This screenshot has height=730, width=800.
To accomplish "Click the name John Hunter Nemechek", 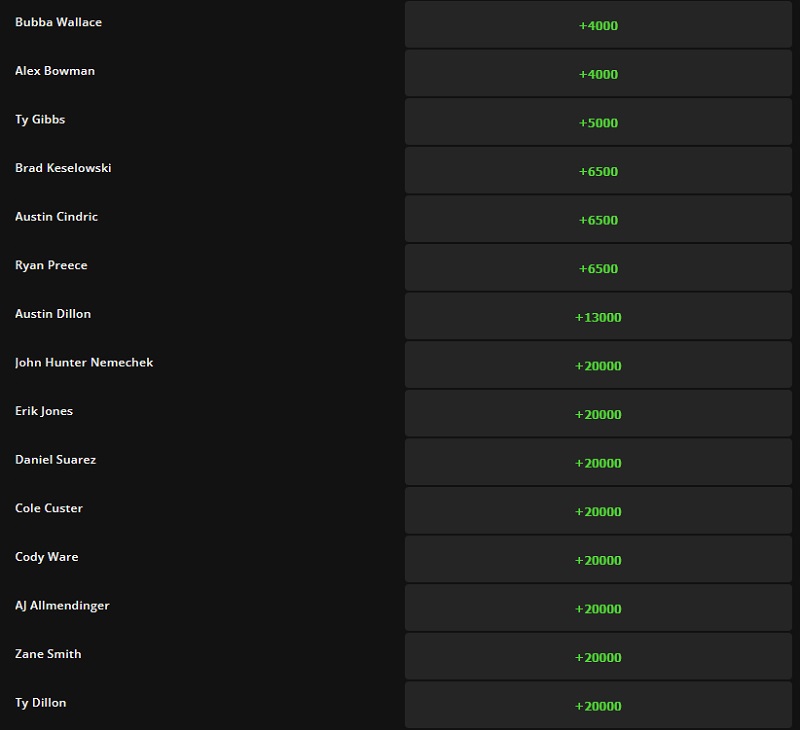I will [84, 362].
